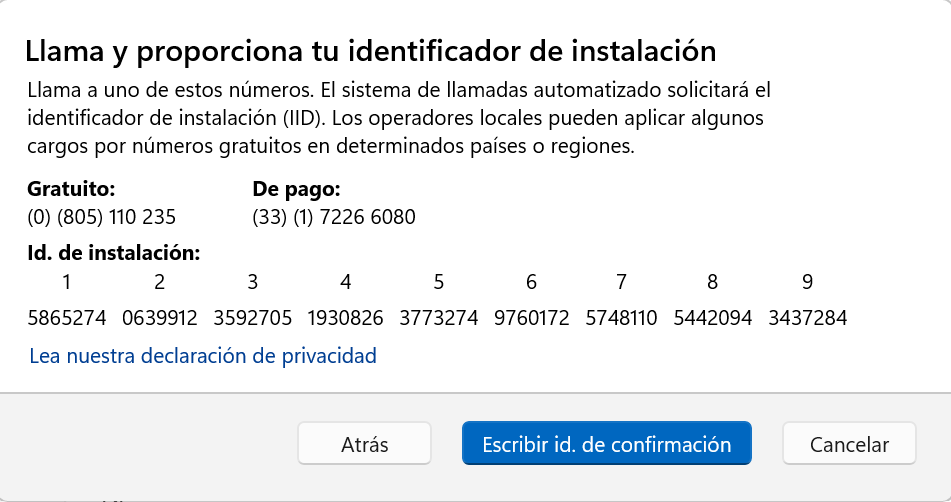The width and height of the screenshot is (951, 502).
Task: Click the Gratuito label
Action: pyautogui.click(x=71, y=189)
